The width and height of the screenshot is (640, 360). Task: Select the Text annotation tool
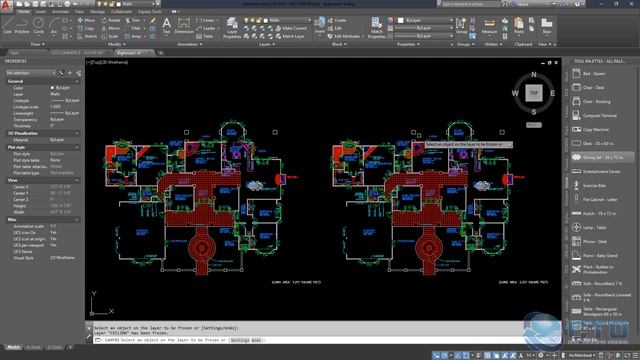click(x=167, y=26)
